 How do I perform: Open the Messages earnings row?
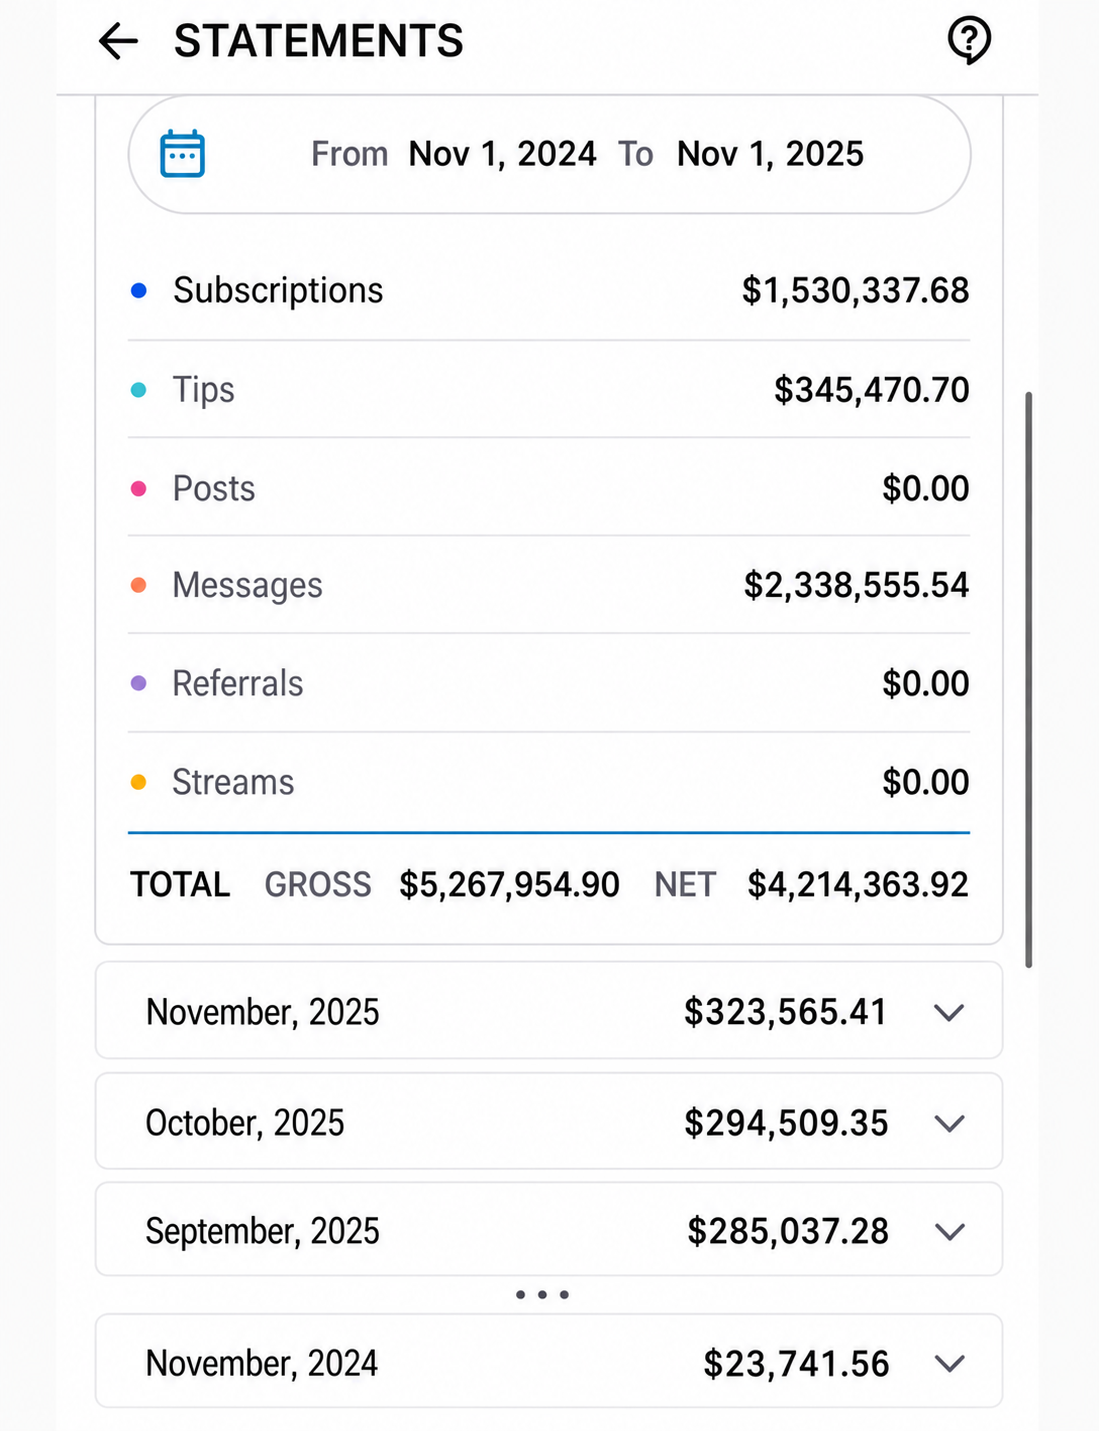pos(549,585)
